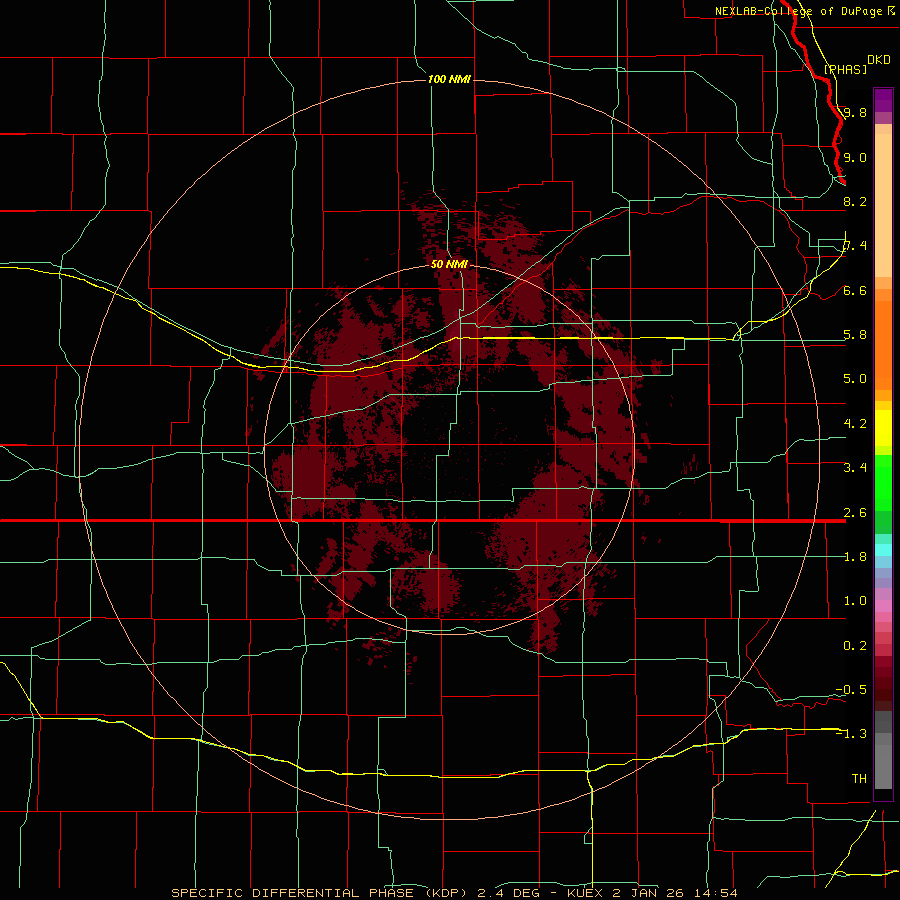Click the 2.6 value on the color scale
This screenshot has width=900, height=900.
click(x=855, y=513)
